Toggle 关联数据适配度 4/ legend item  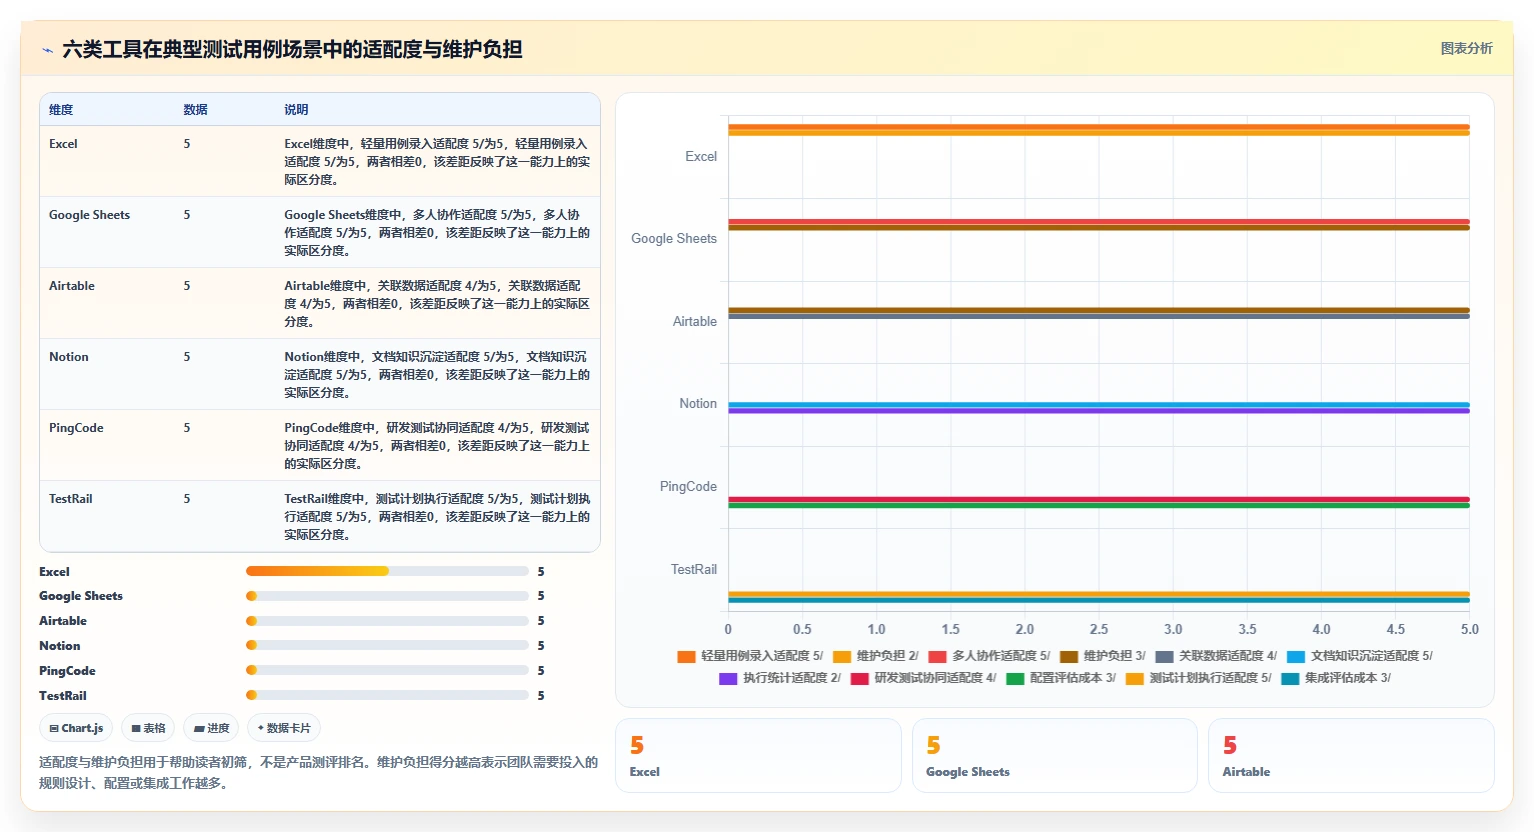[1216, 656]
